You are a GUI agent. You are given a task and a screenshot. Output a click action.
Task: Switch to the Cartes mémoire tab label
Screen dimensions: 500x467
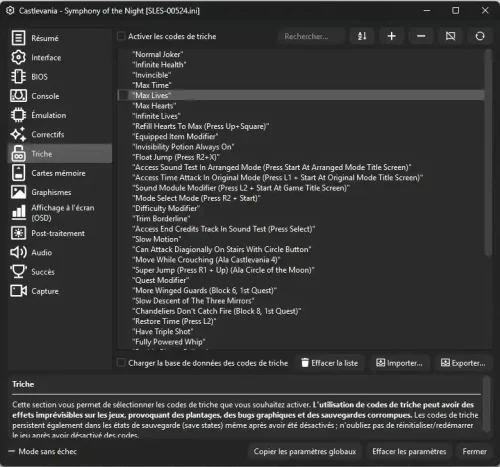(x=58, y=173)
